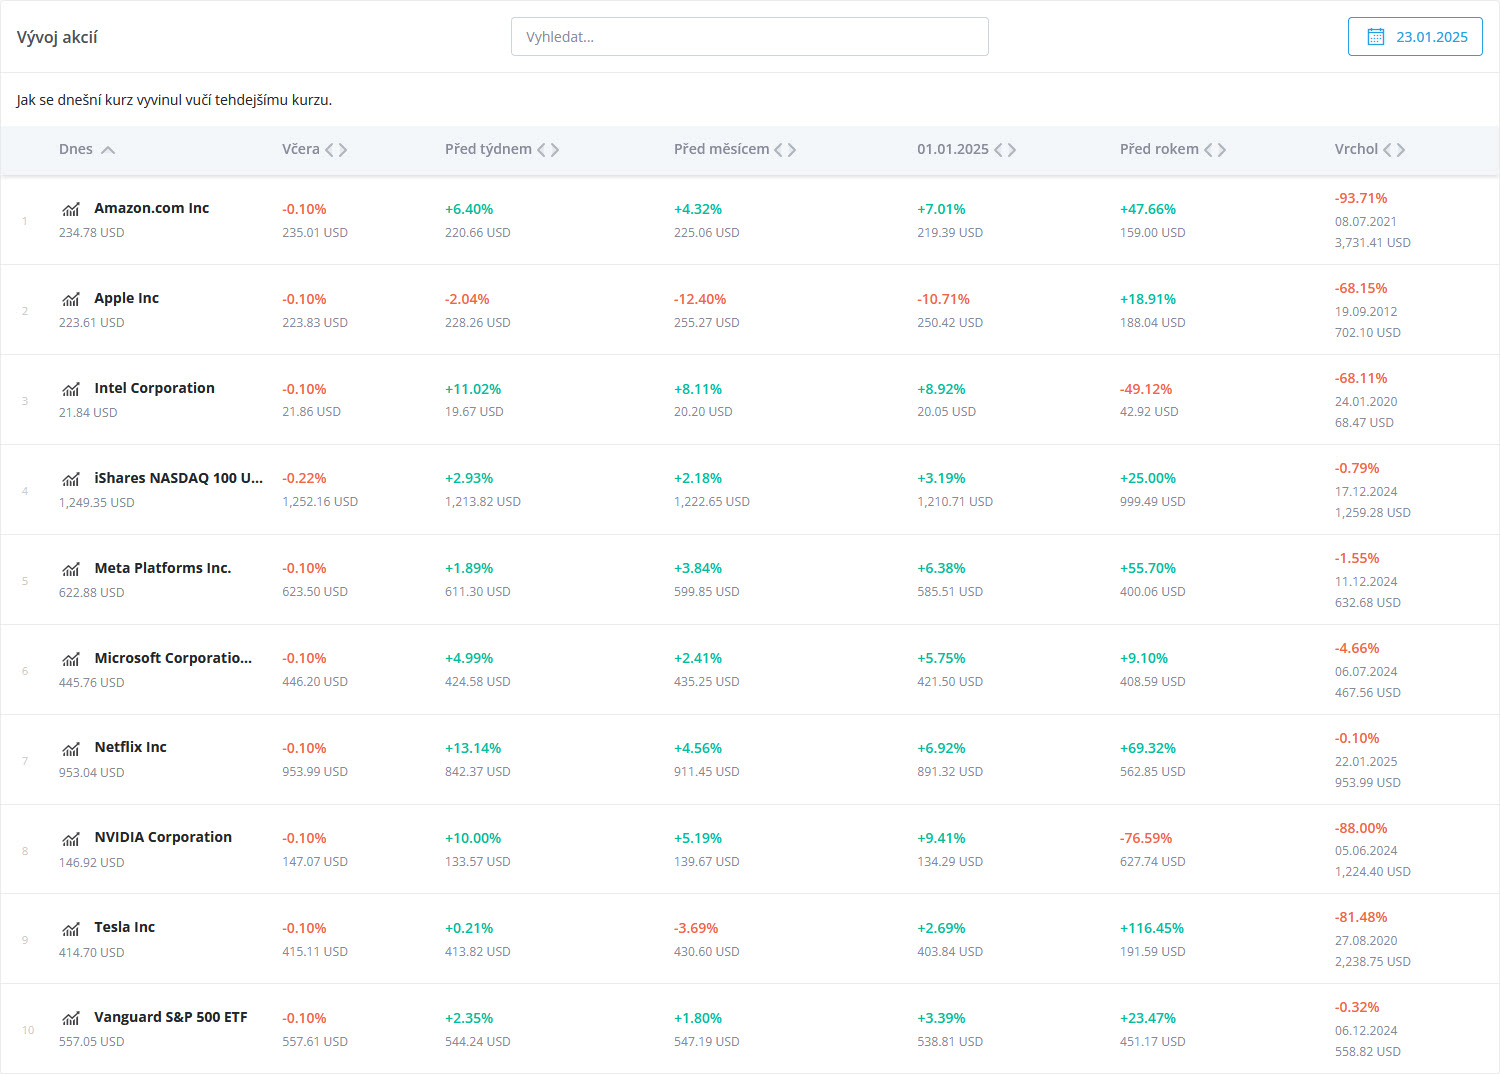Open chart icon for NVIDIA Corporation
Viewport: 1500px width, 1074px height.
click(x=71, y=838)
